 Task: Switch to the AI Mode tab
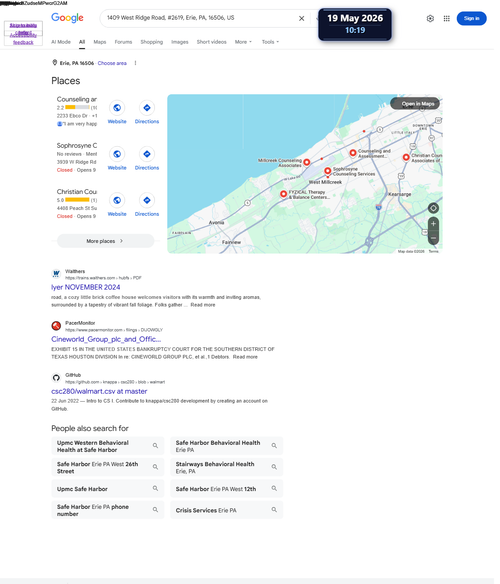point(61,42)
